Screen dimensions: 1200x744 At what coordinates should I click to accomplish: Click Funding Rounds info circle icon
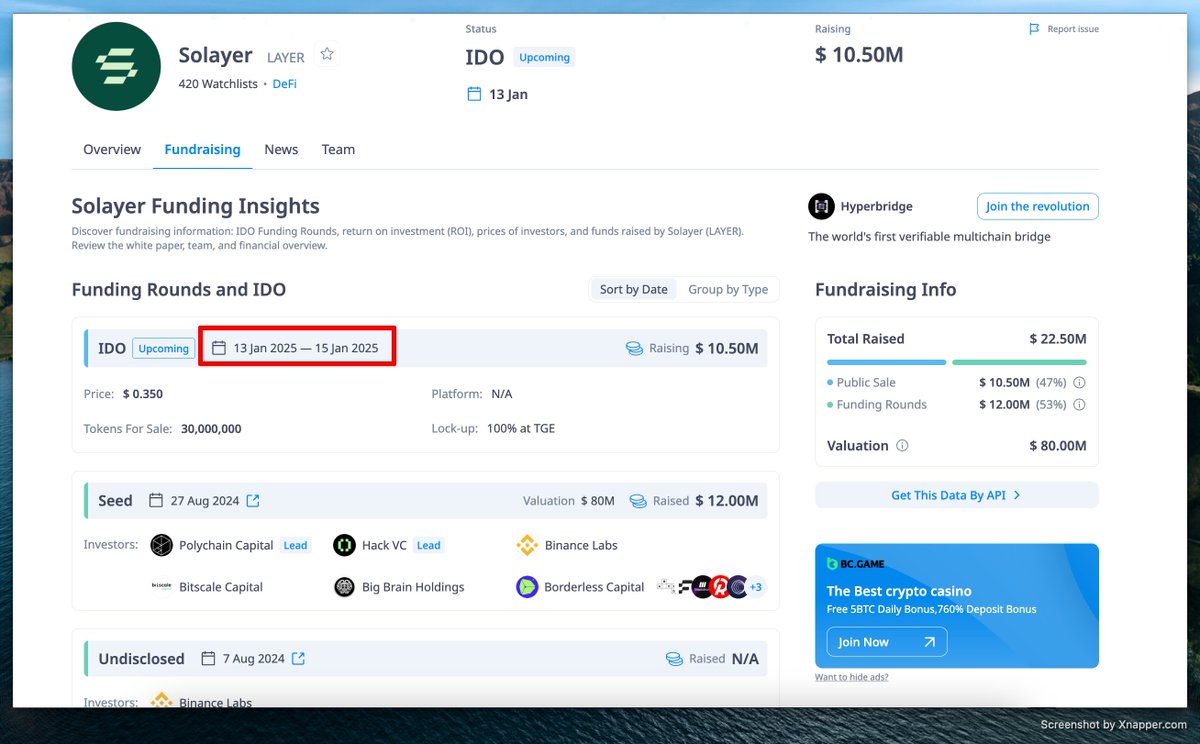1079,405
